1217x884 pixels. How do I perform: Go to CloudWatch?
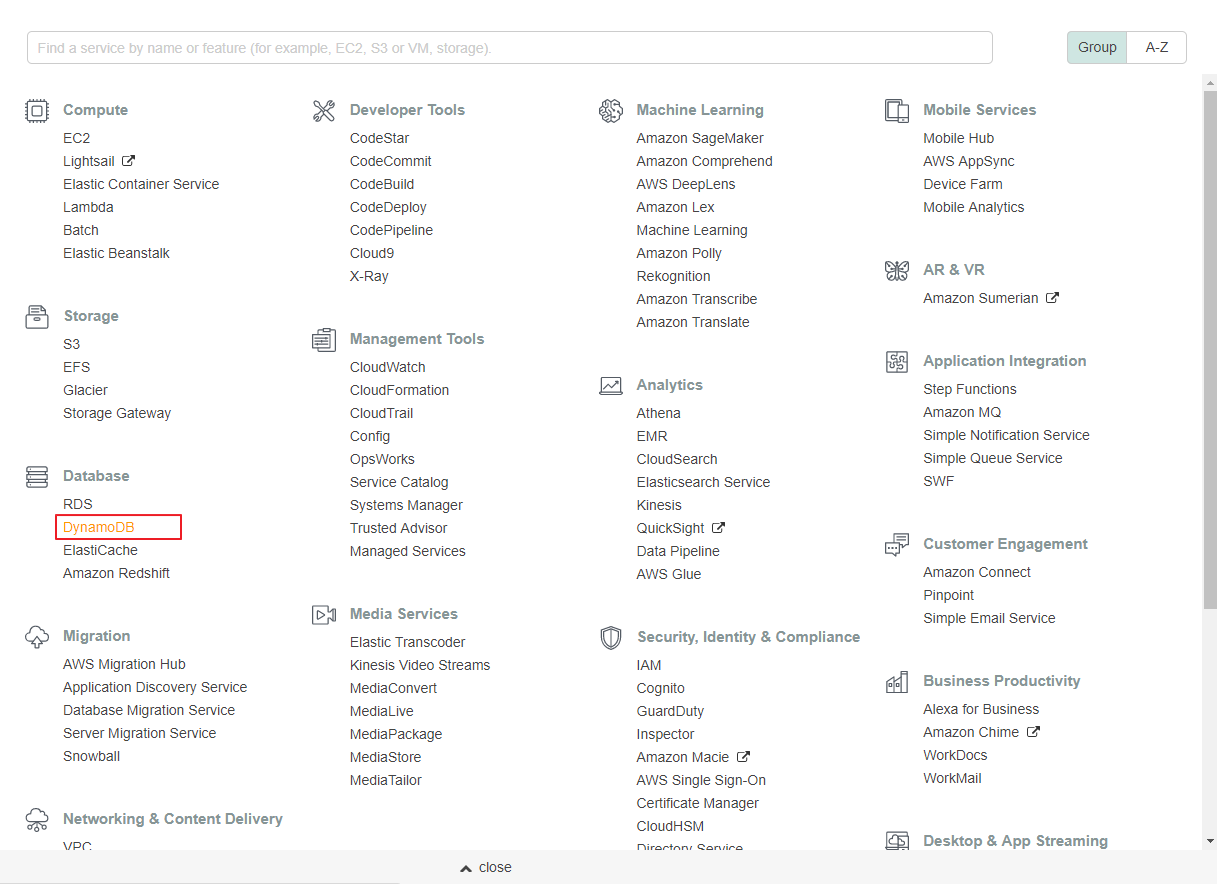tap(388, 367)
